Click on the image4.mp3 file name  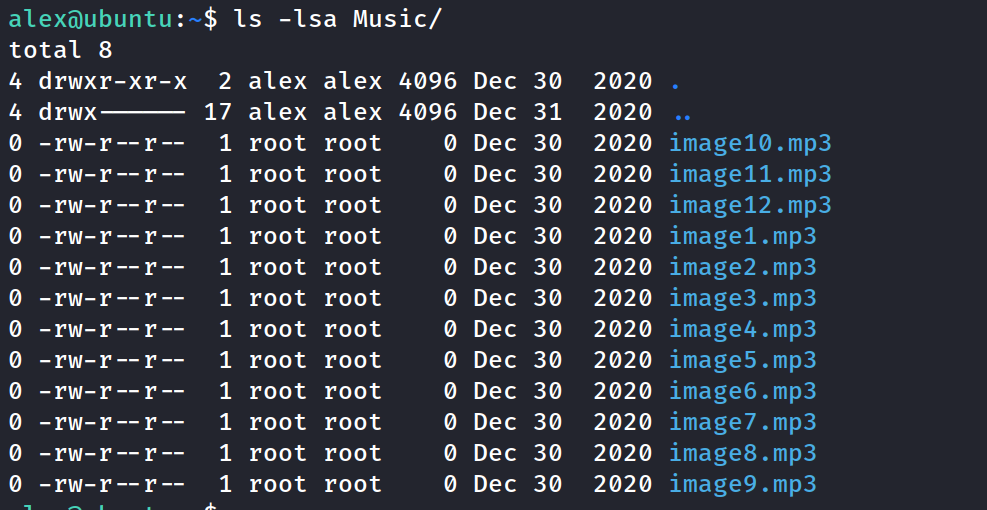point(742,329)
